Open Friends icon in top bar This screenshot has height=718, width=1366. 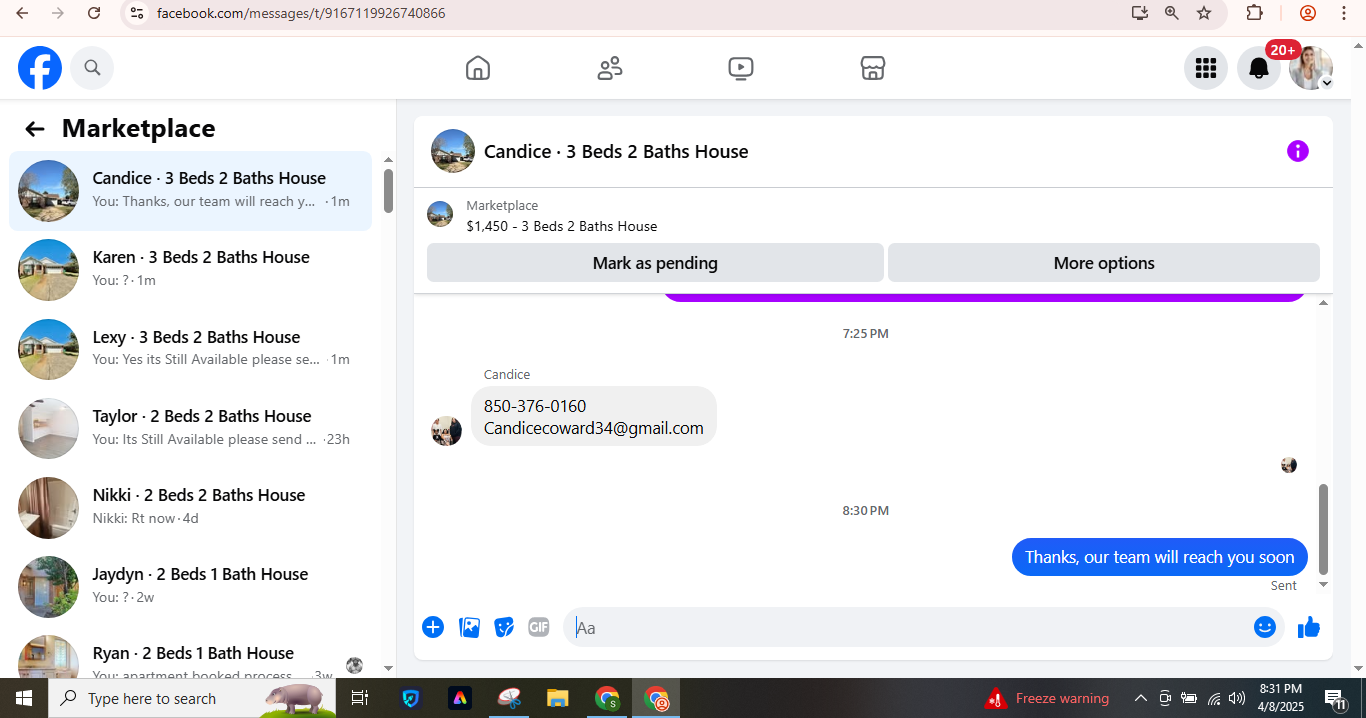(x=610, y=68)
